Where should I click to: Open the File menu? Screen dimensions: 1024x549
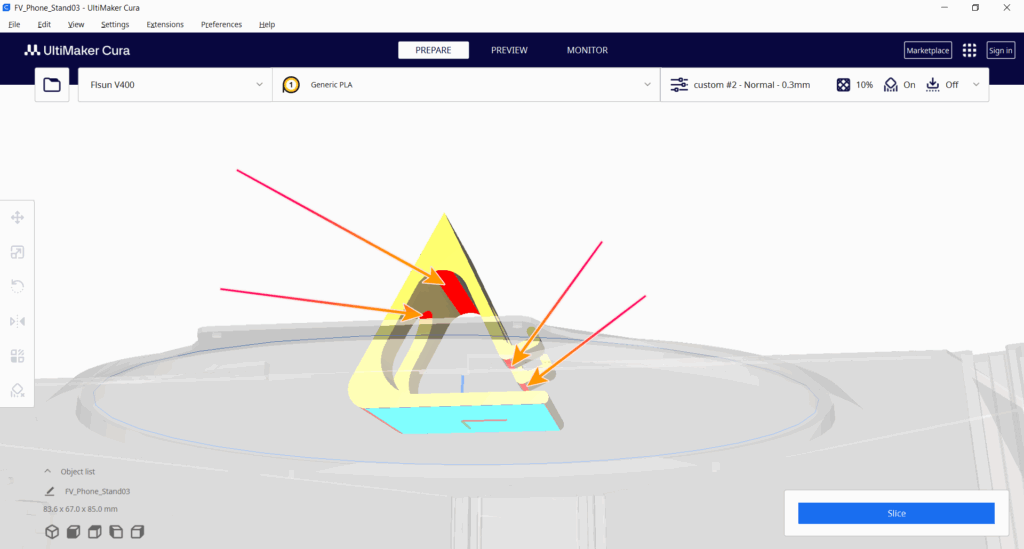14,24
